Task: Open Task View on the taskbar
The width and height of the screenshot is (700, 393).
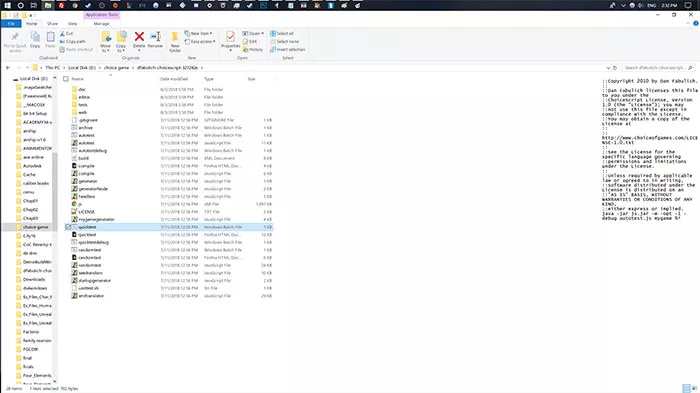Action: (34, 5)
